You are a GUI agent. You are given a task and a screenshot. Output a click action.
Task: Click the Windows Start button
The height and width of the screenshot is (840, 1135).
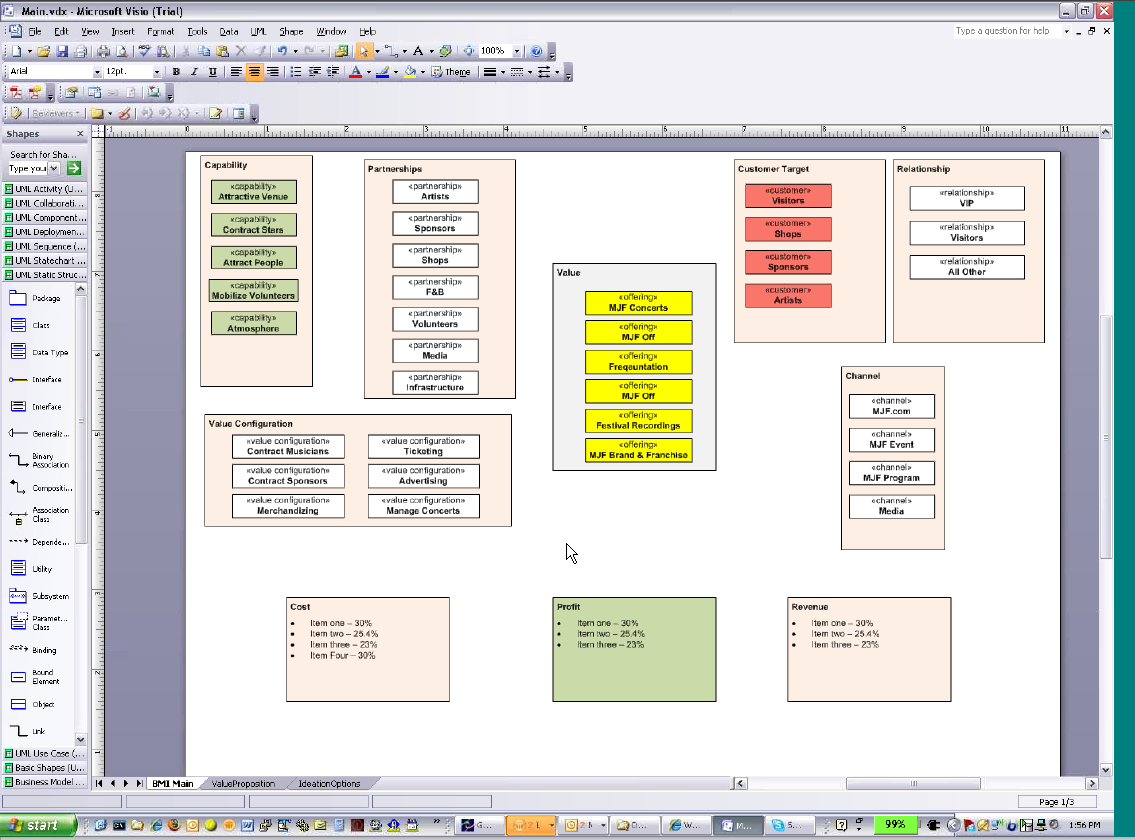(38, 825)
